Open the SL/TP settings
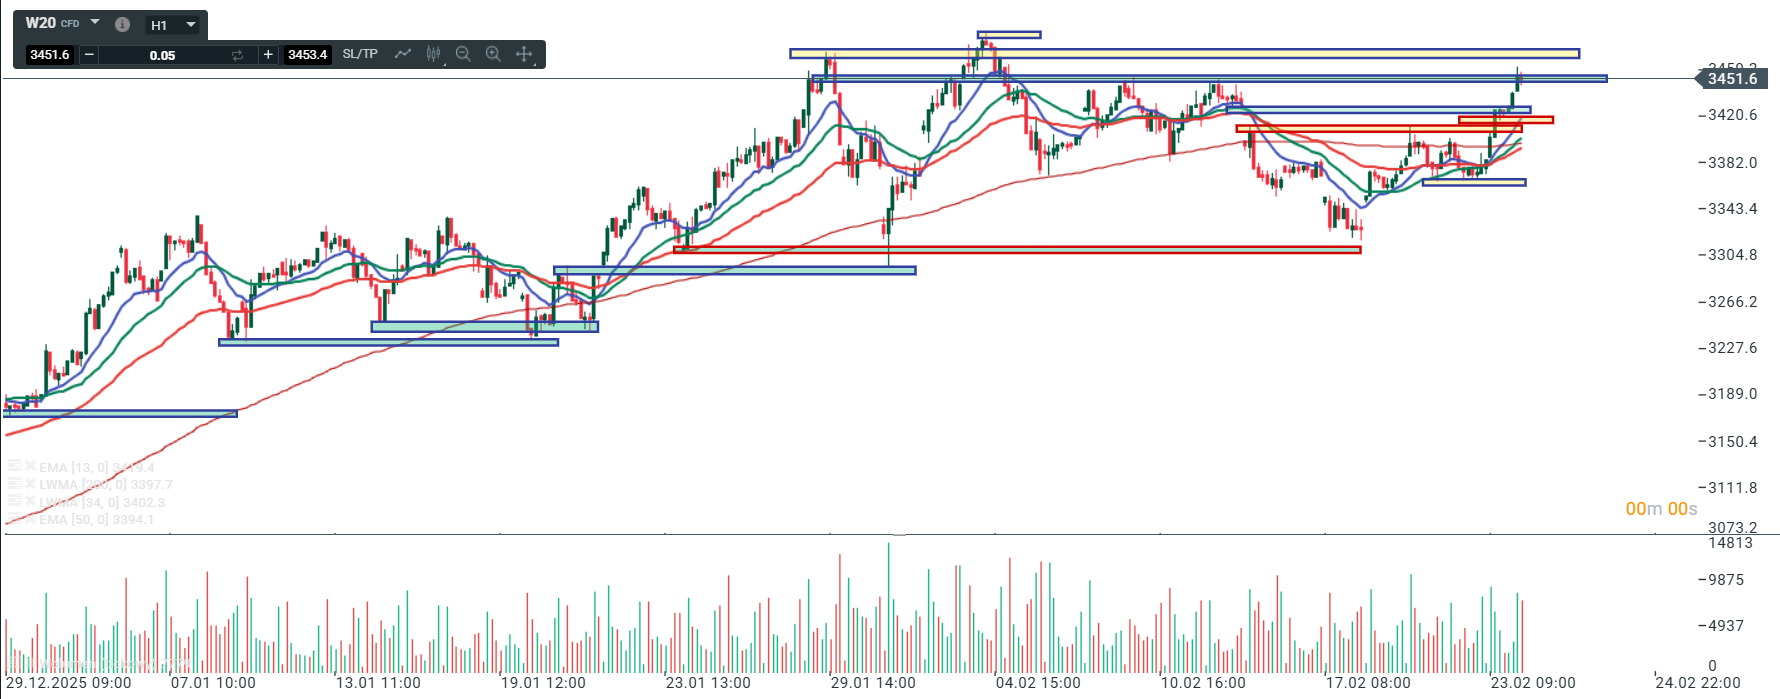1780x699 pixels. pyautogui.click(x=360, y=54)
